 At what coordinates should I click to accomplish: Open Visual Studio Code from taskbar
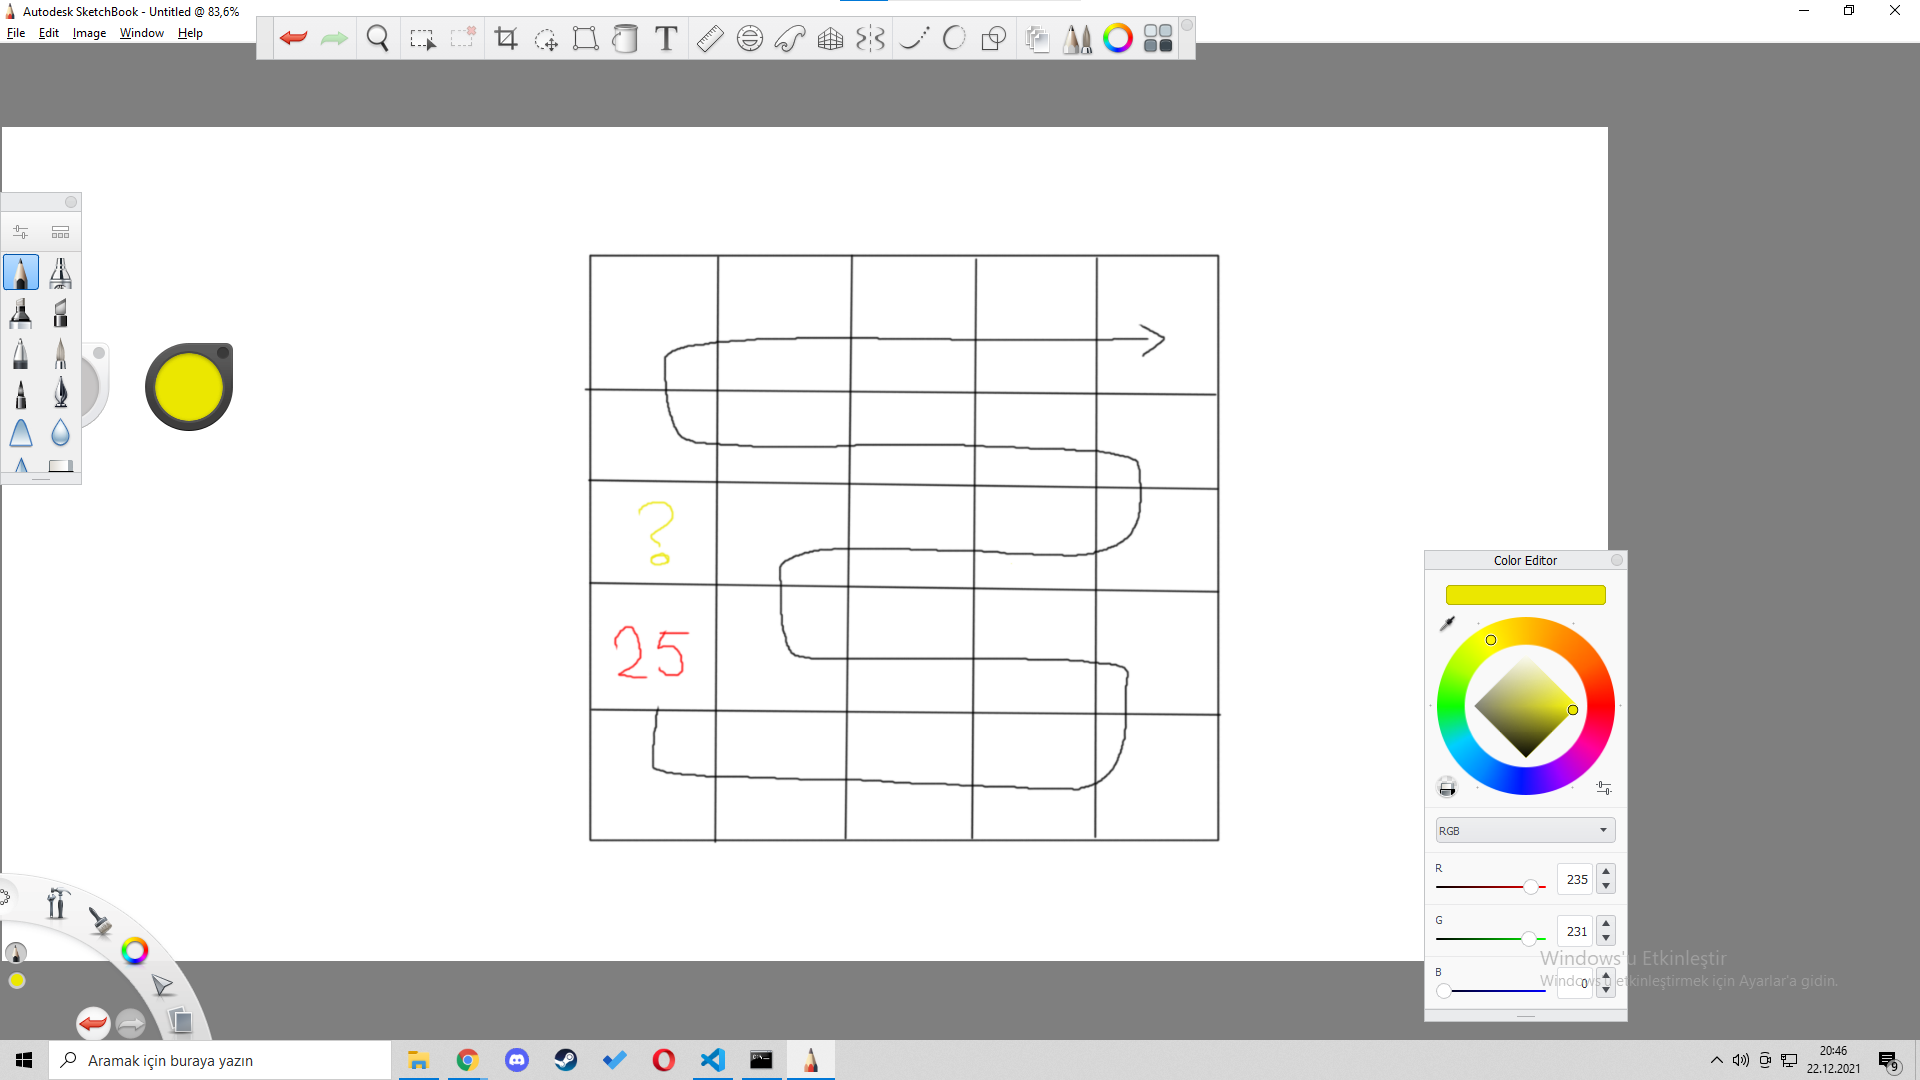point(712,1060)
